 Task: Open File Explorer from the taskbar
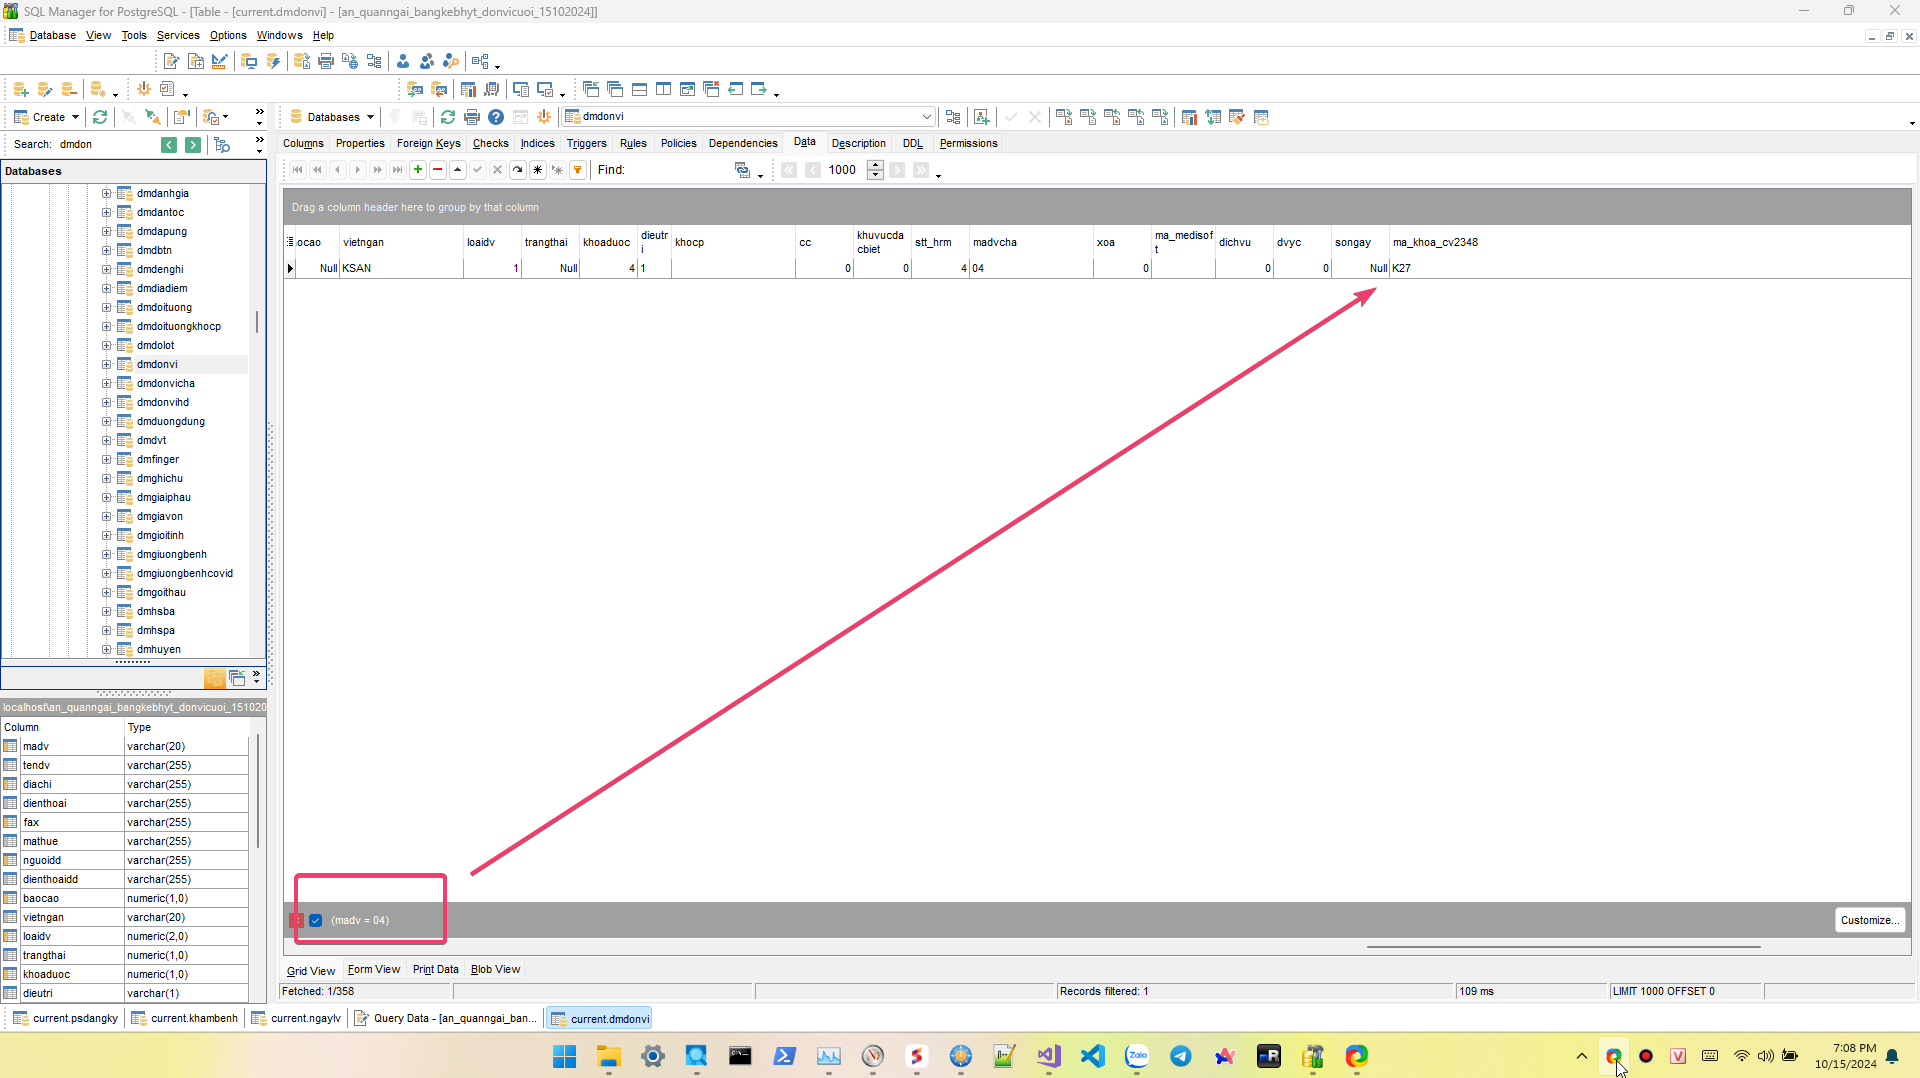(x=609, y=1056)
